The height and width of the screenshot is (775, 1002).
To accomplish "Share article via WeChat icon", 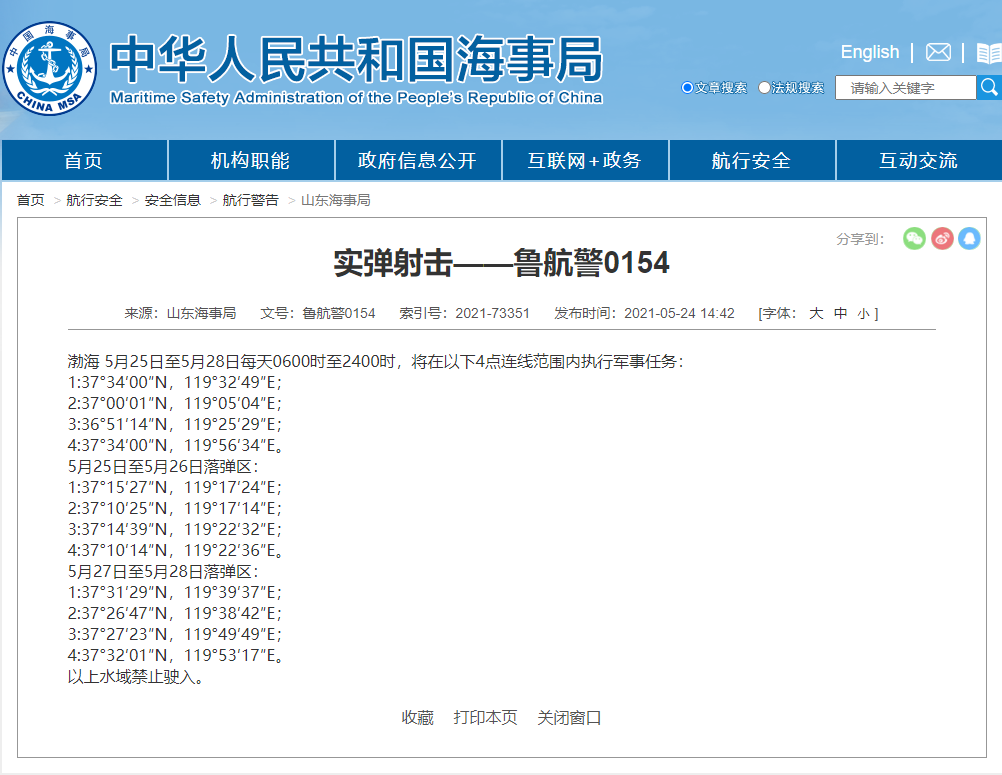I will (914, 238).
